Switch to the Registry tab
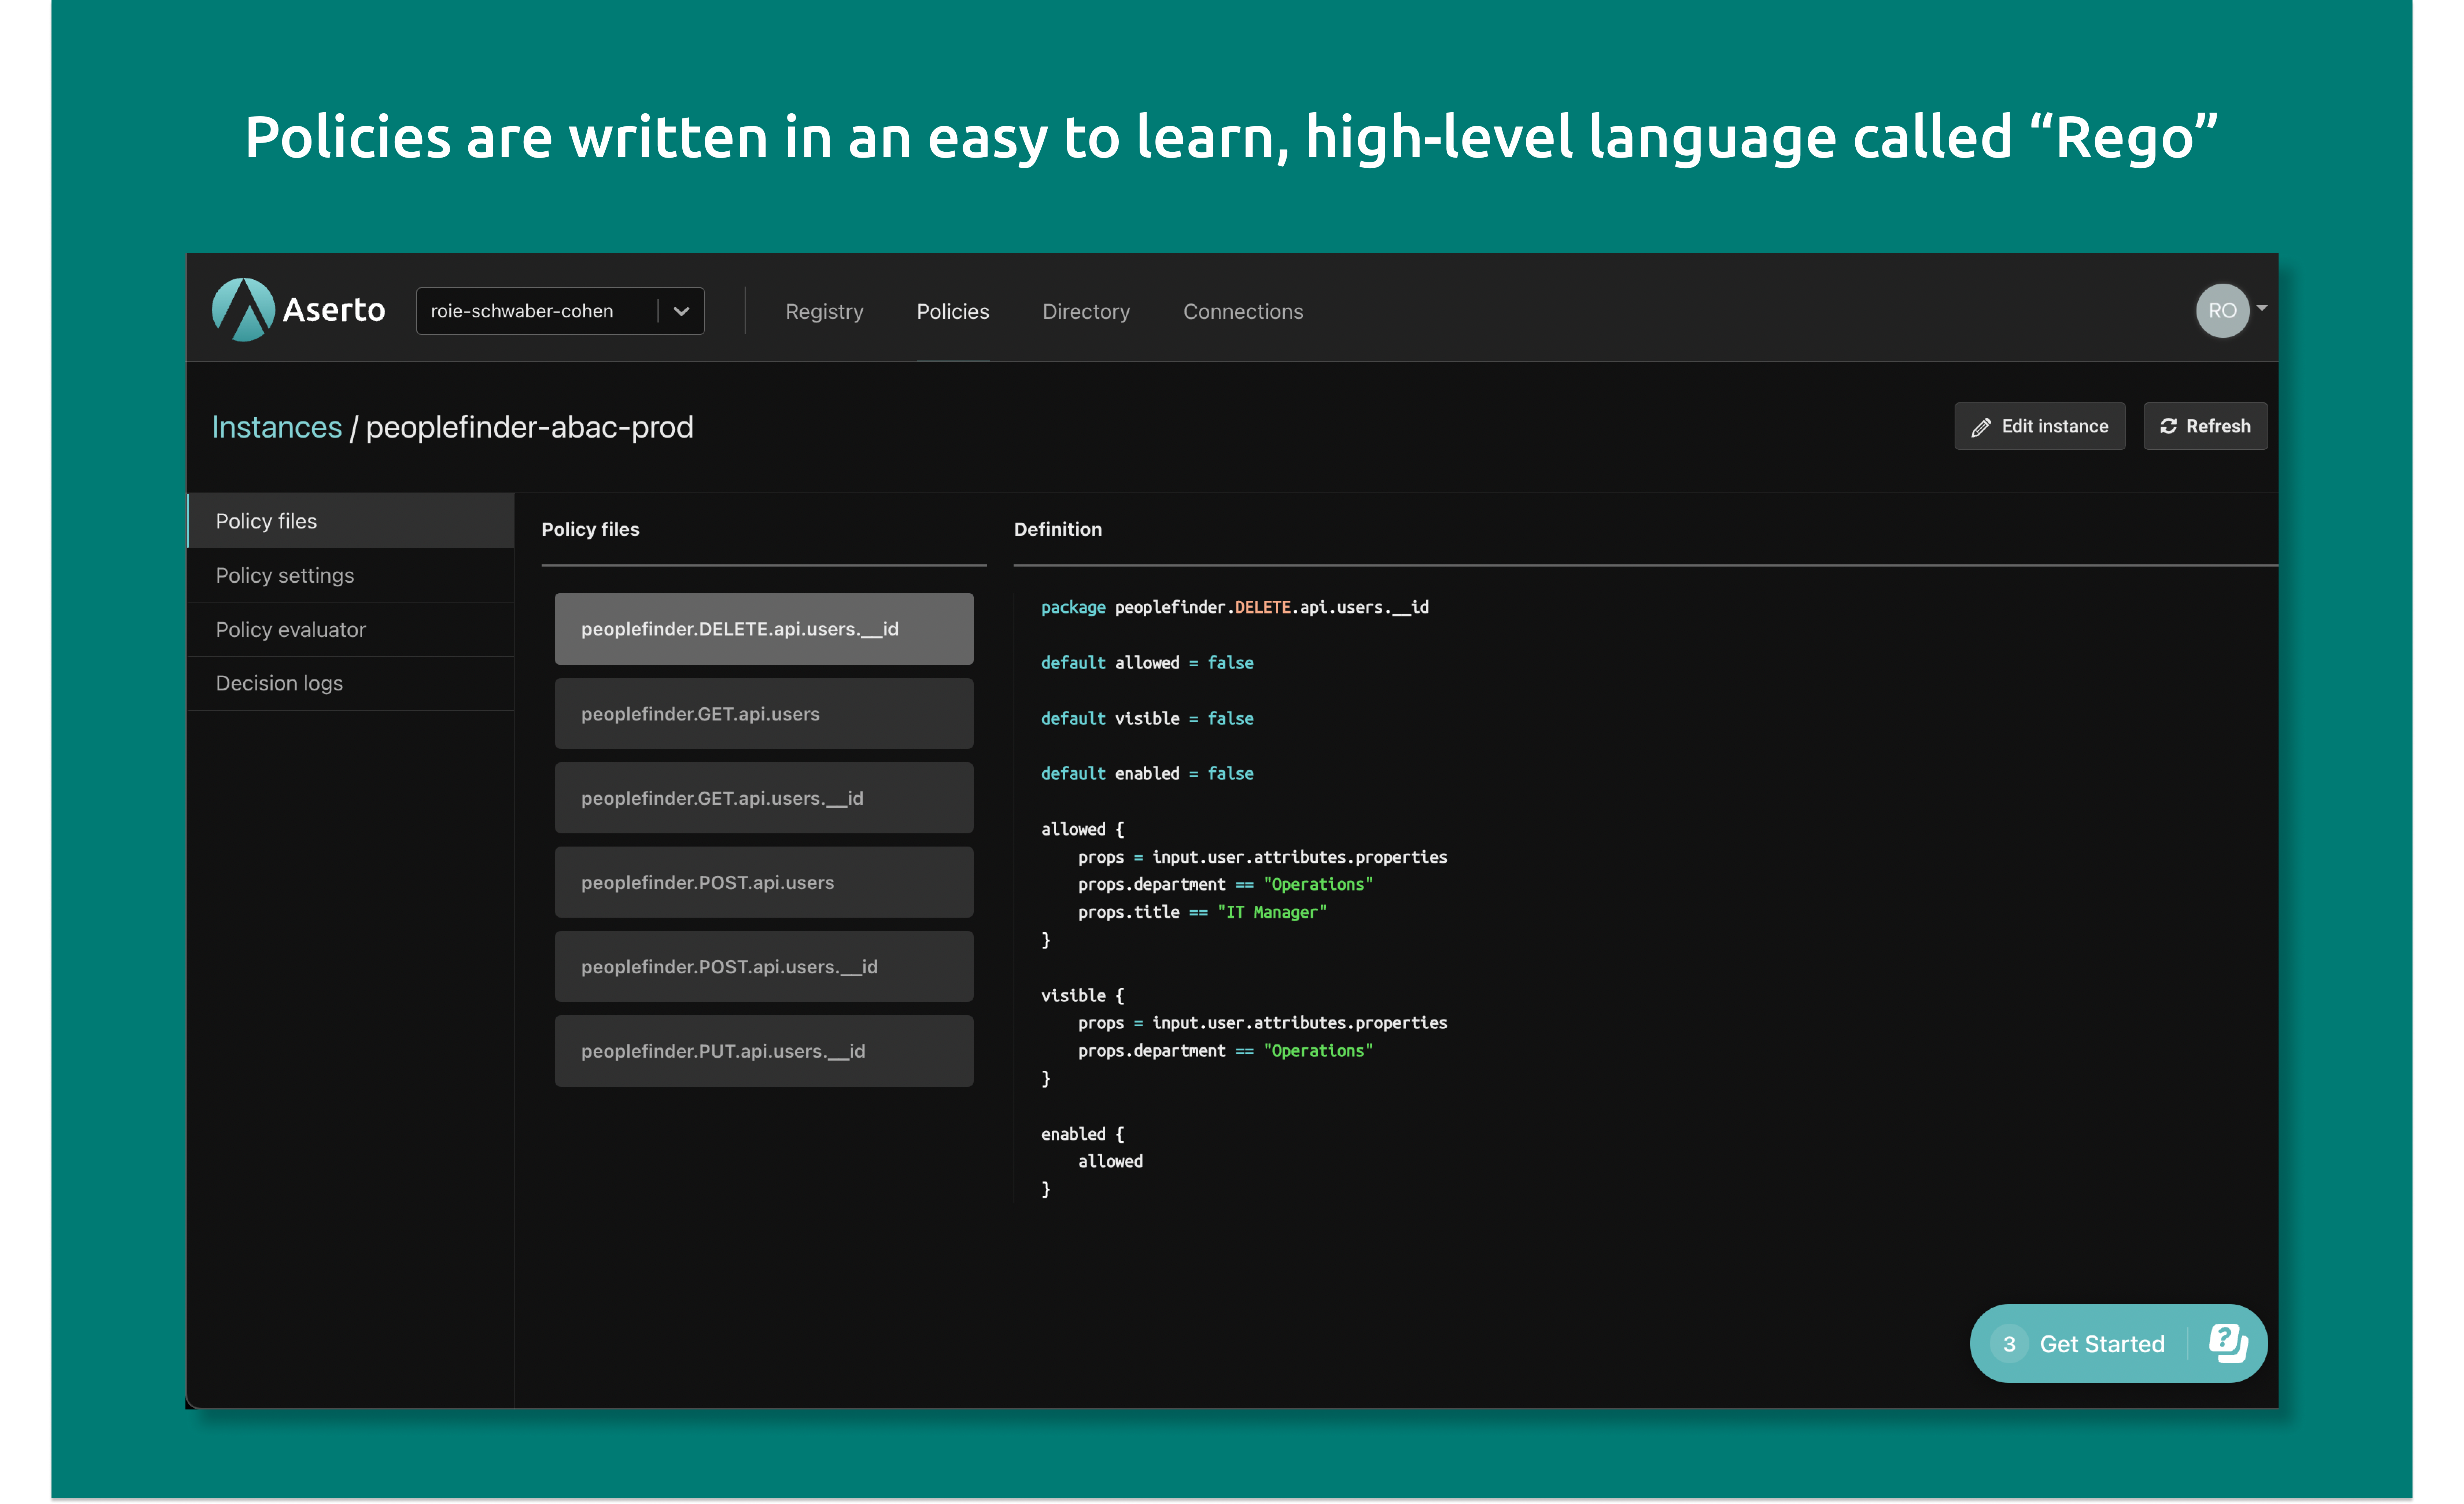The height and width of the screenshot is (1504, 2464). 824,312
